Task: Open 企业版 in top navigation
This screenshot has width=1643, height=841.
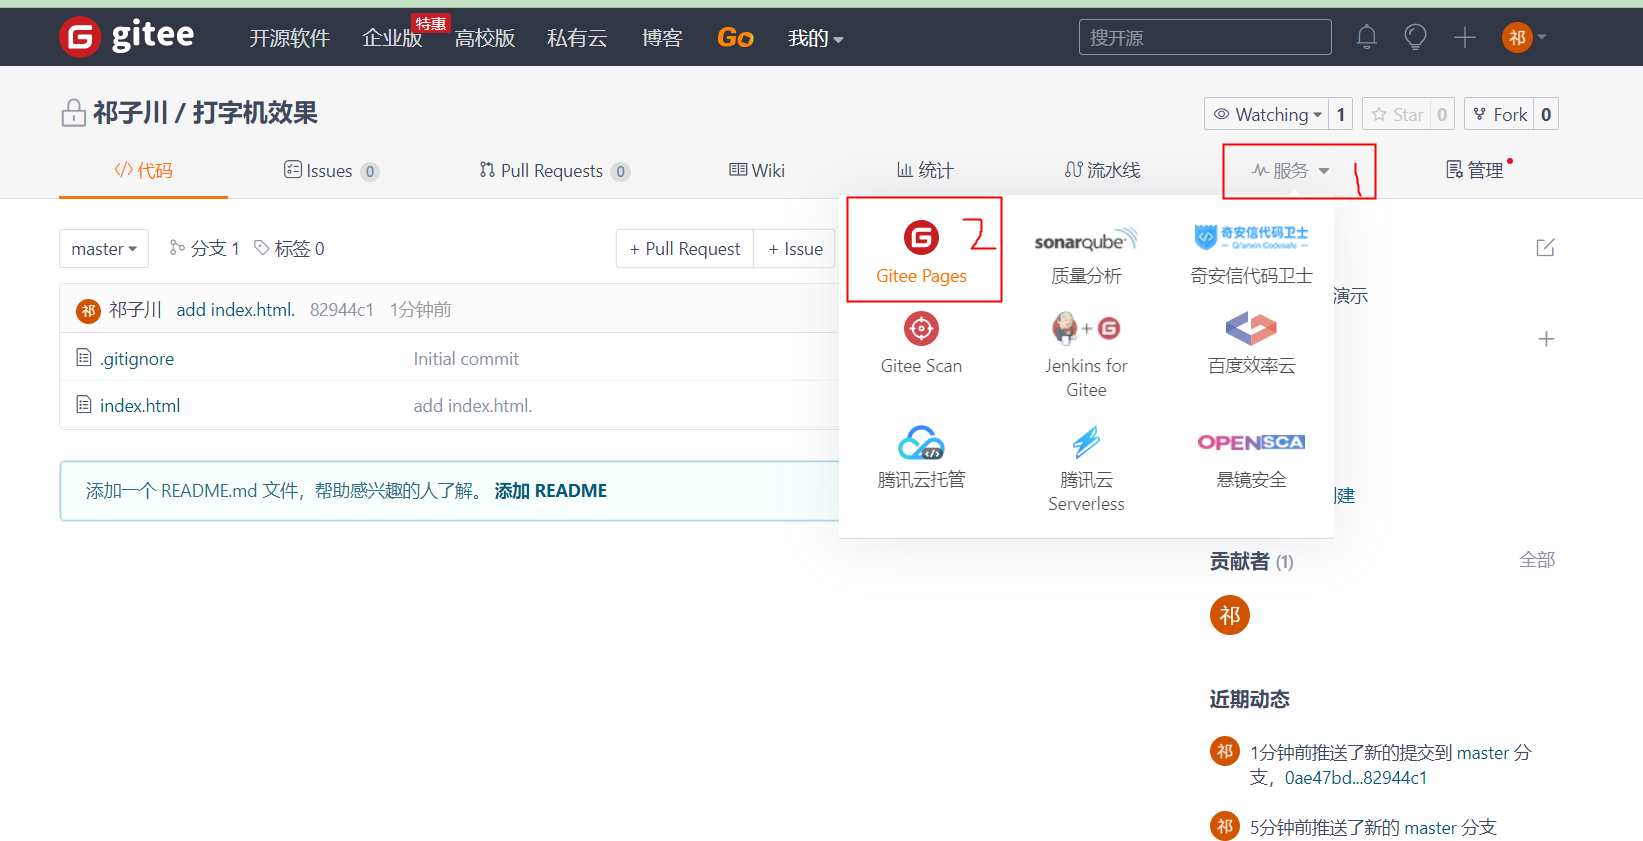Action: pyautogui.click(x=392, y=38)
